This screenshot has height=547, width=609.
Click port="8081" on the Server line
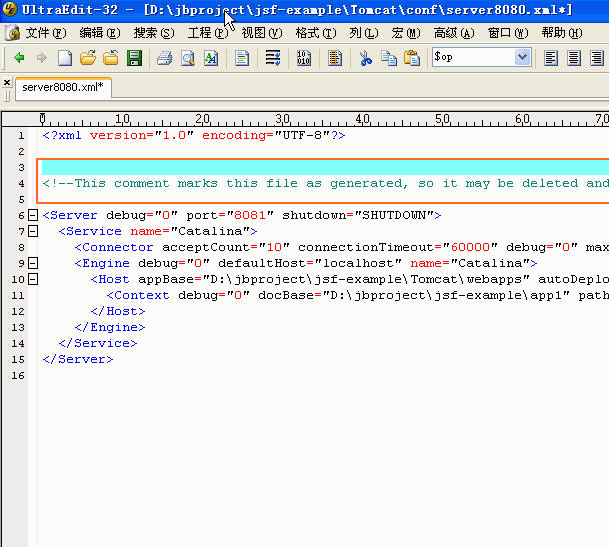point(230,215)
